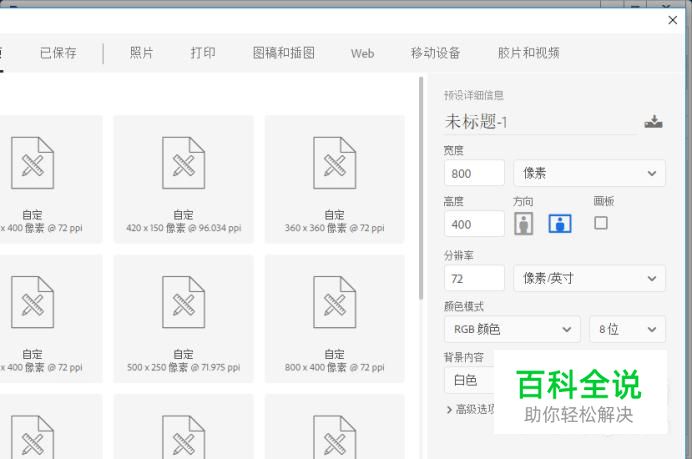The width and height of the screenshot is (692, 459).
Task: Switch to the Web tab
Action: click(x=362, y=53)
